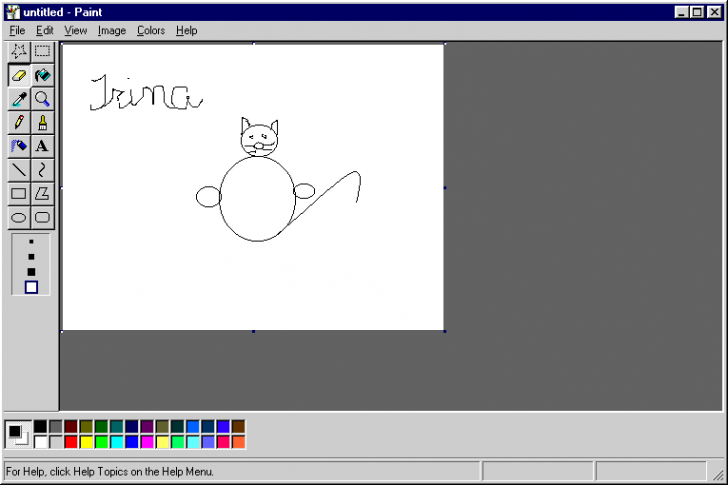Select the rectangular Select tool
728x485 pixels.
(x=42, y=51)
